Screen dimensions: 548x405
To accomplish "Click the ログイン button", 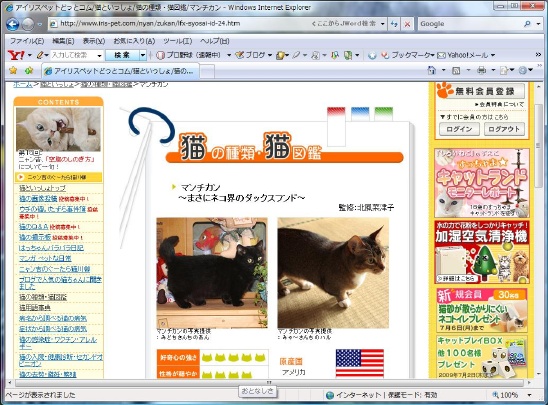I will [x=459, y=129].
